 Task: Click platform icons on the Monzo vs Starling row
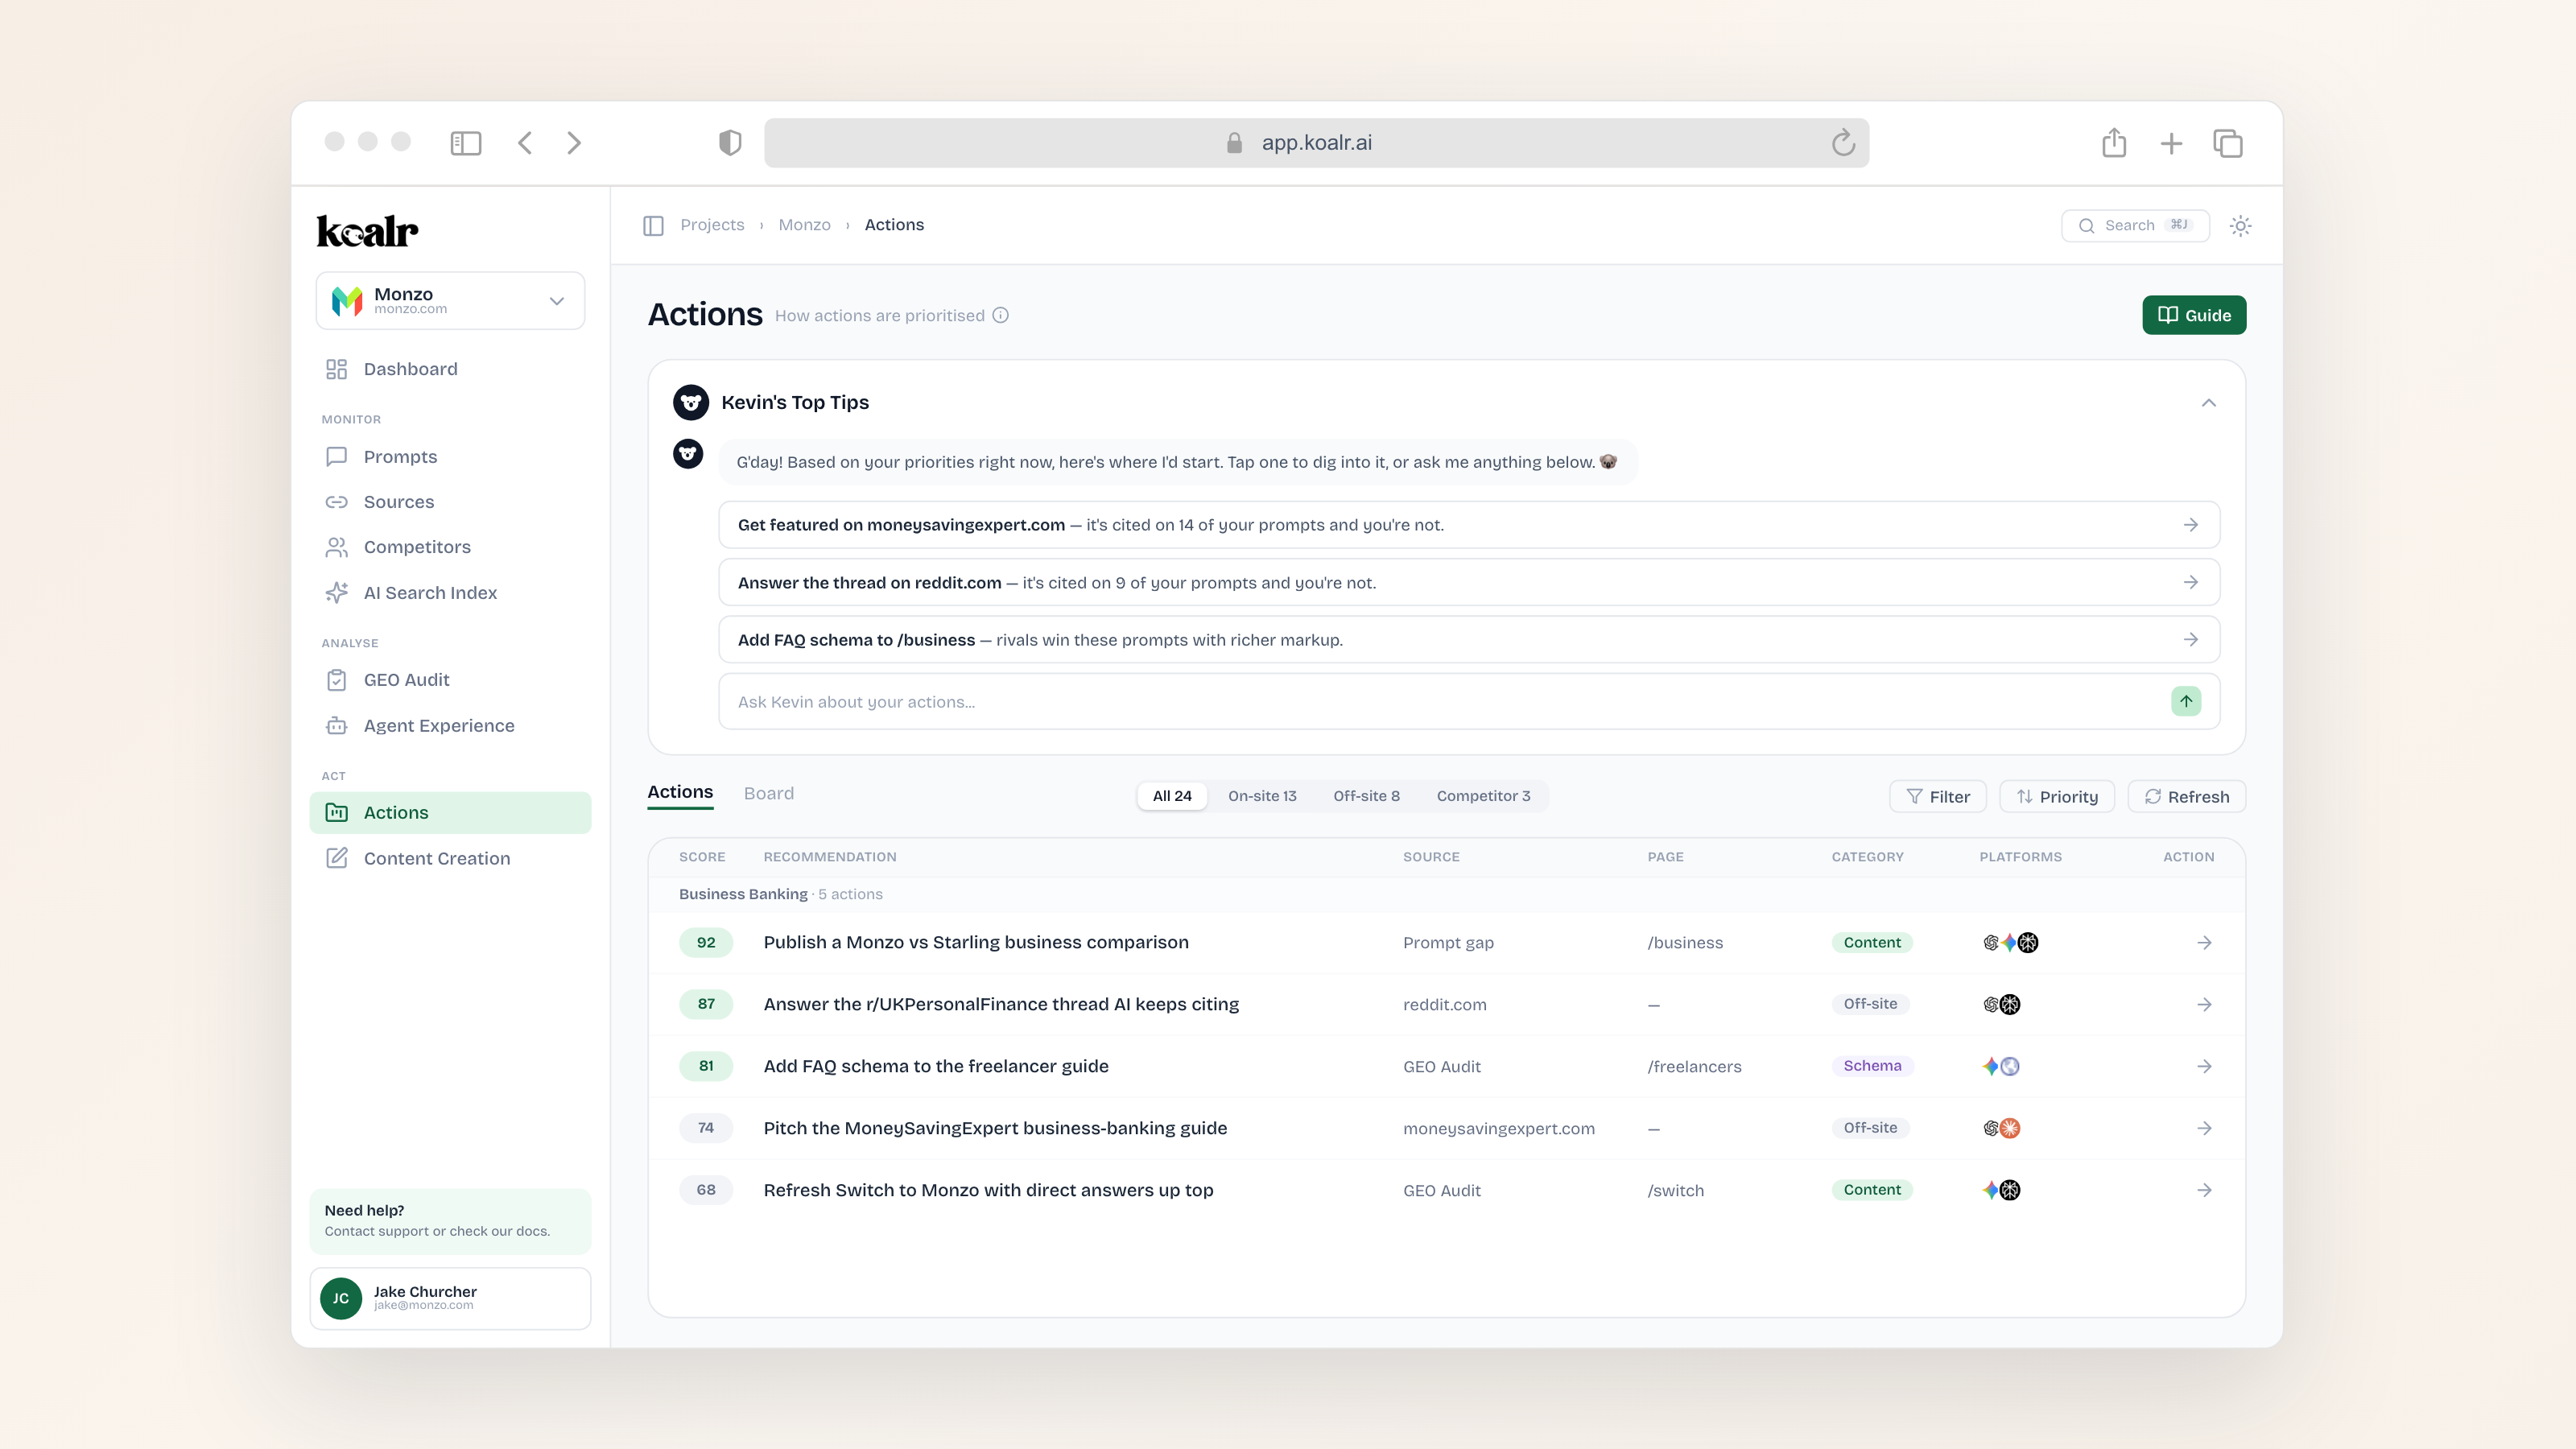[2010, 943]
